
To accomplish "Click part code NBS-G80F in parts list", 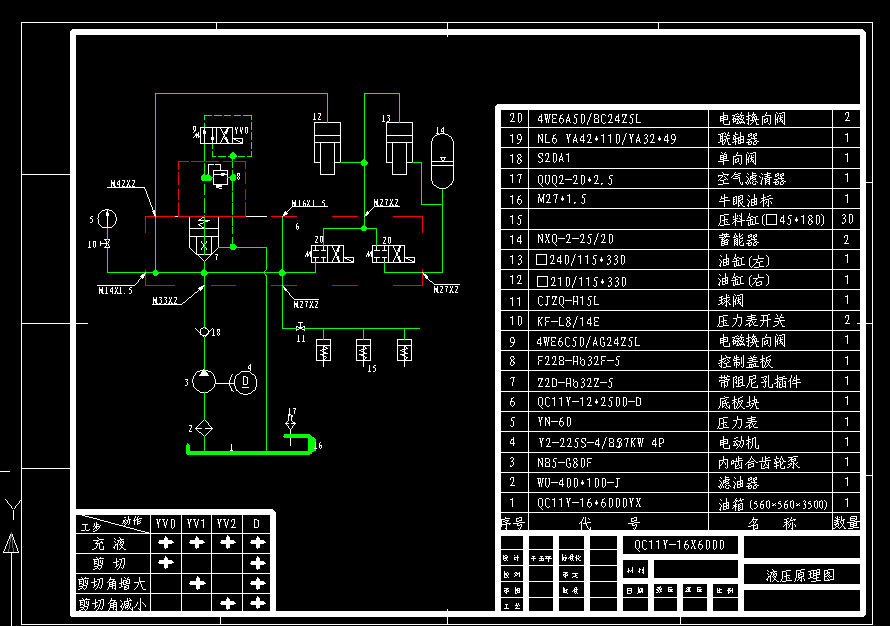I will coord(565,462).
